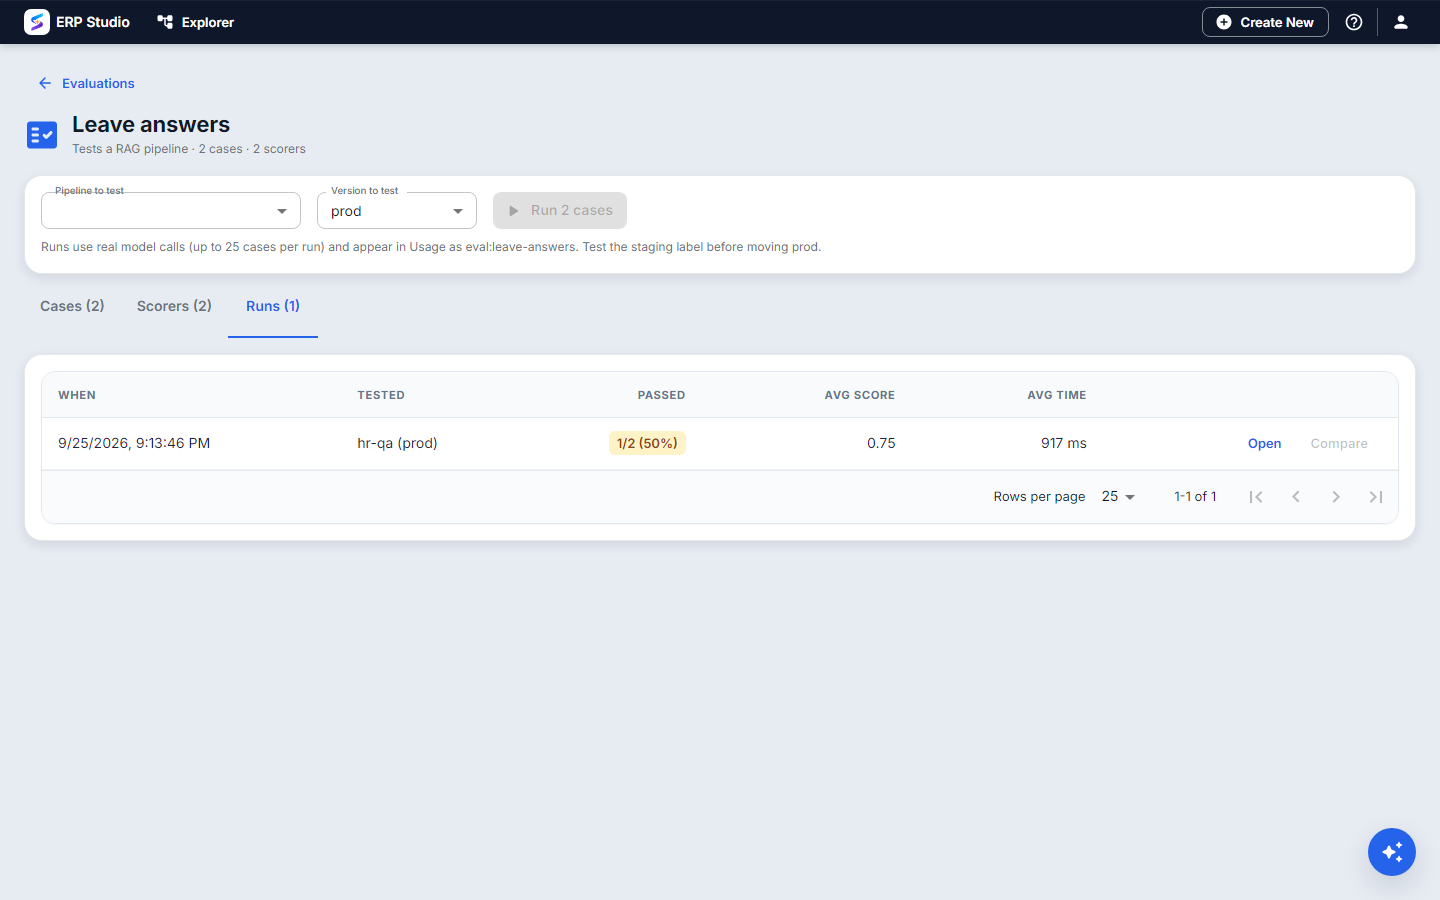Jump to the last page arrow
Screen dimensions: 1440x900
coord(1376,497)
